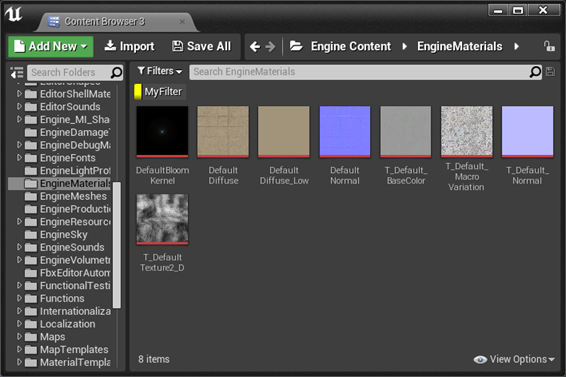Expand the MaterialTempla folder
566x377 pixels.
coord(19,362)
